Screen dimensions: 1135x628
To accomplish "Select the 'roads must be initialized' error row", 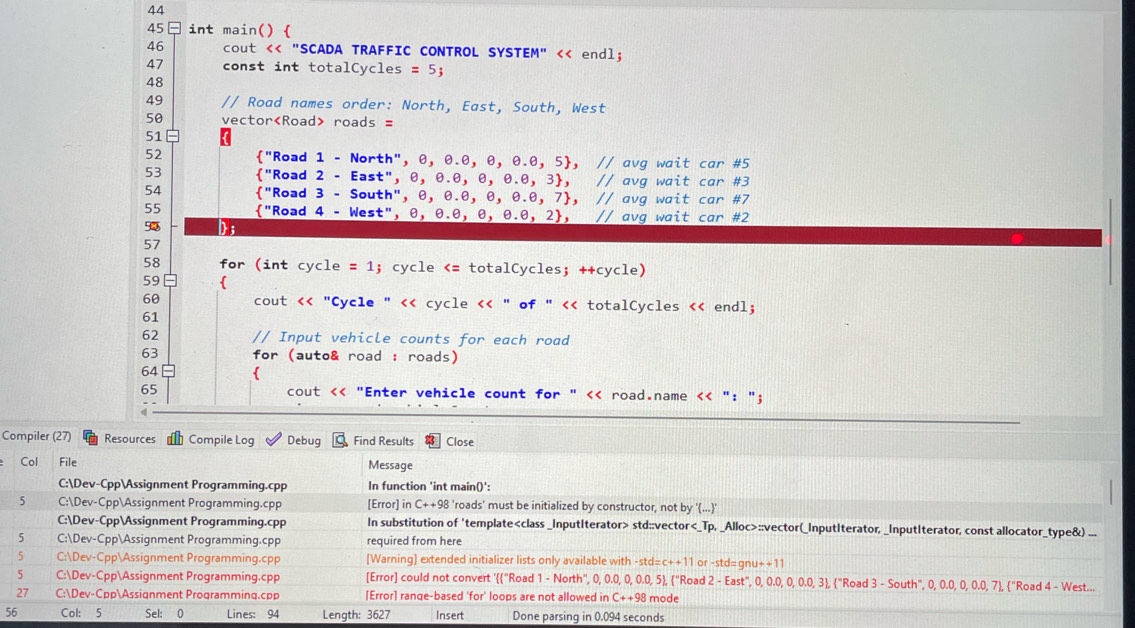I will coord(550,504).
